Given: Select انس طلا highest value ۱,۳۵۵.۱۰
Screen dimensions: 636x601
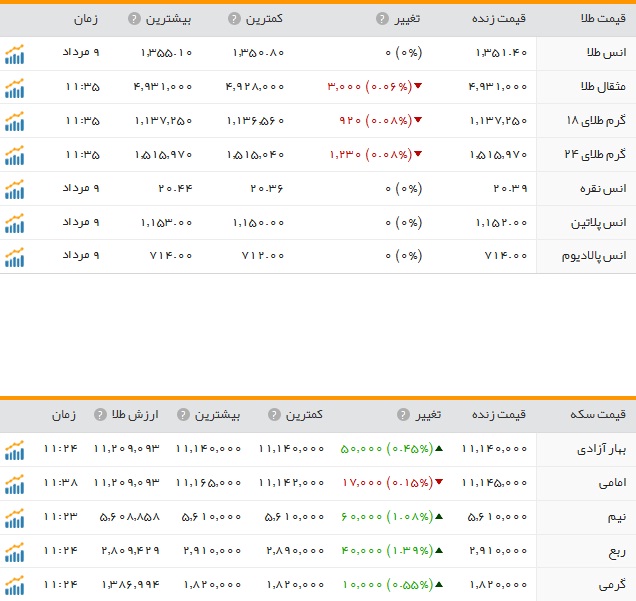Looking at the screenshot, I should (166, 53).
